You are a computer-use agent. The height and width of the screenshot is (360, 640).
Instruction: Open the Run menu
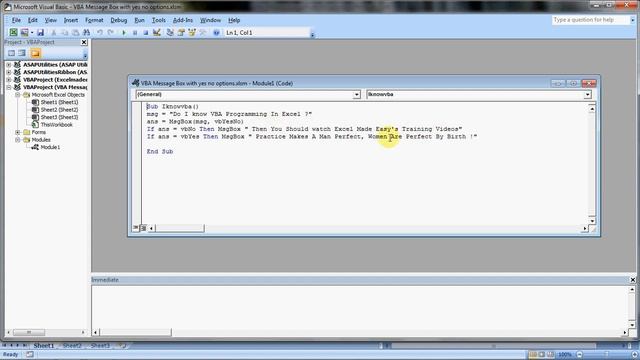click(x=140, y=20)
